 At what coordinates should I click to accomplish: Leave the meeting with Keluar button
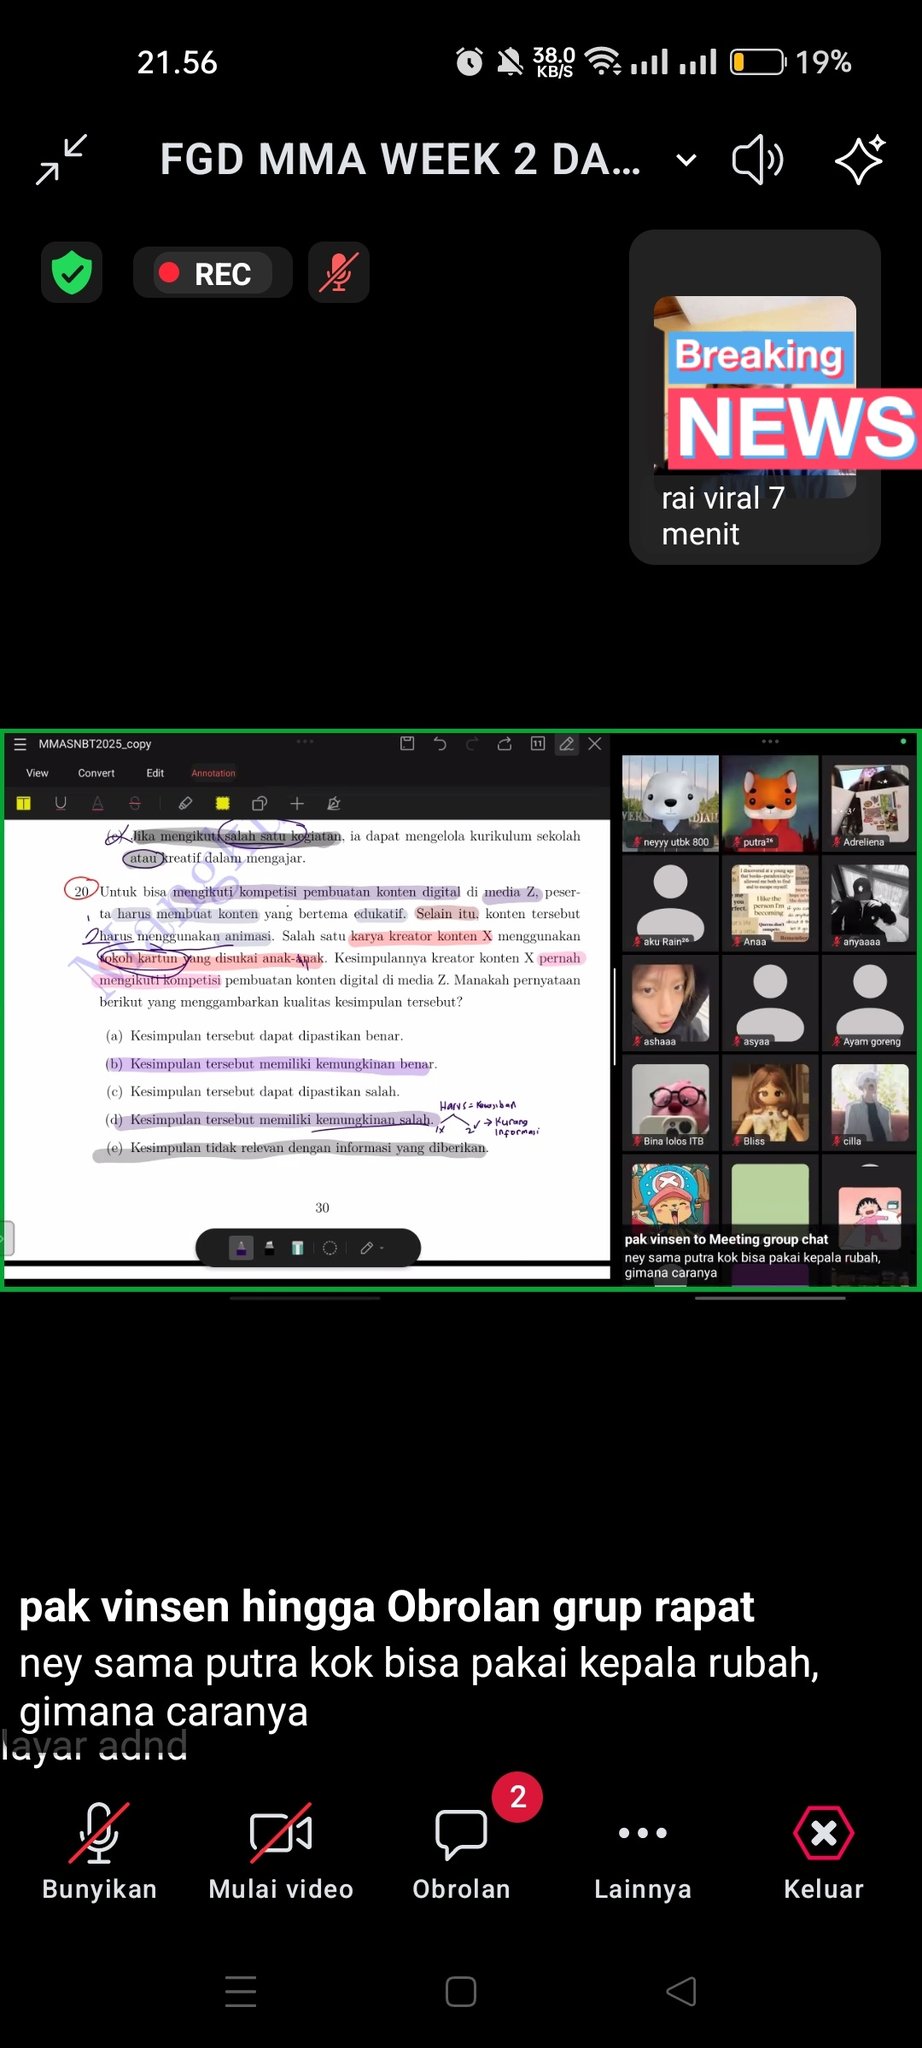tap(823, 1850)
